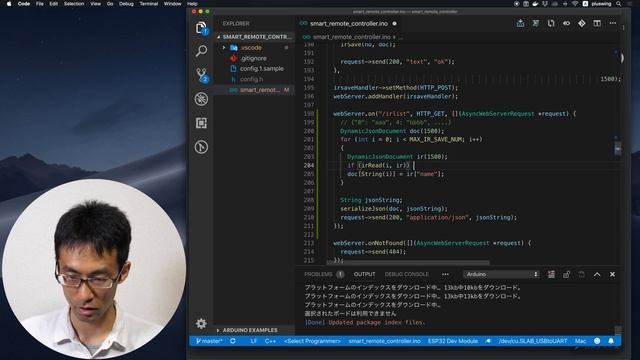Clear the output panel with list icon
The image size is (640, 360).
(551, 274)
